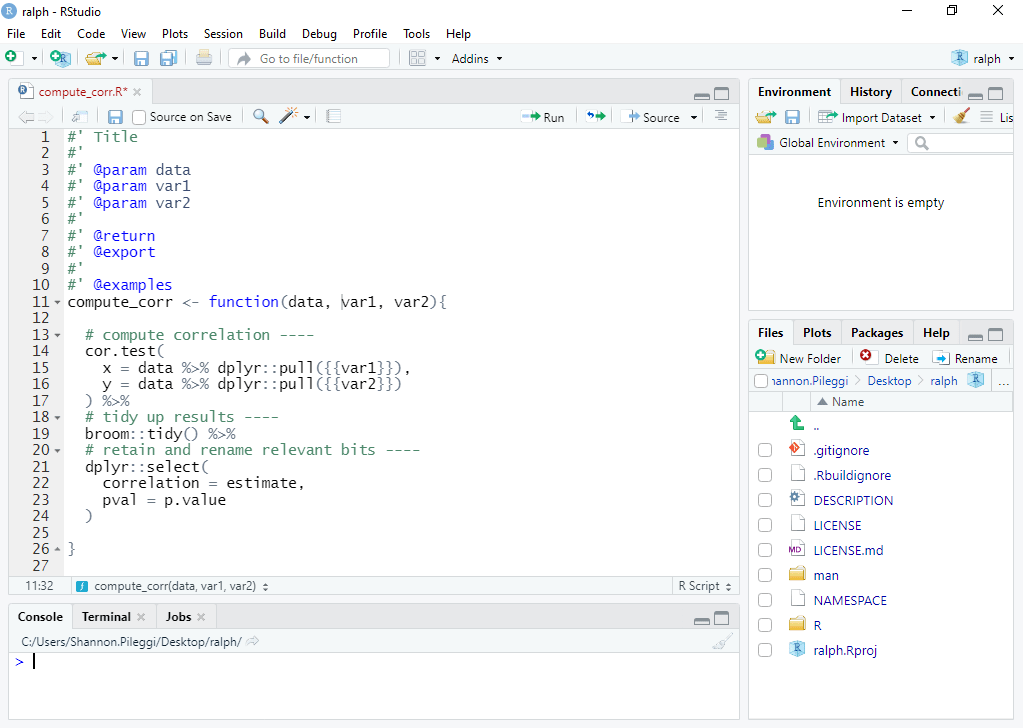The height and width of the screenshot is (728, 1023).
Task: Click inside the Go to file/function field
Action: 310,58
